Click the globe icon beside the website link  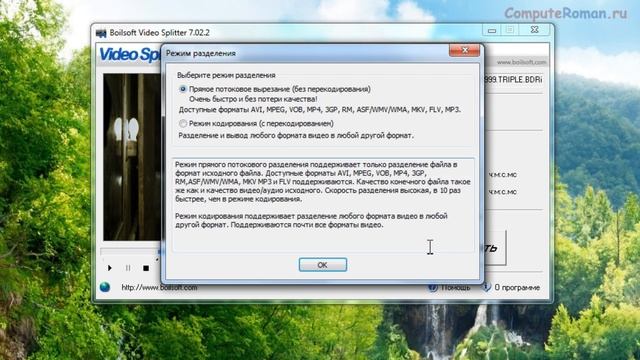105,287
